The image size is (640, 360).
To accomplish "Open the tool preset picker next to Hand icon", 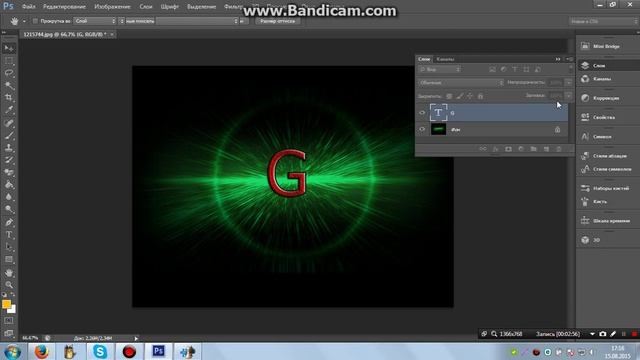I will (24, 21).
